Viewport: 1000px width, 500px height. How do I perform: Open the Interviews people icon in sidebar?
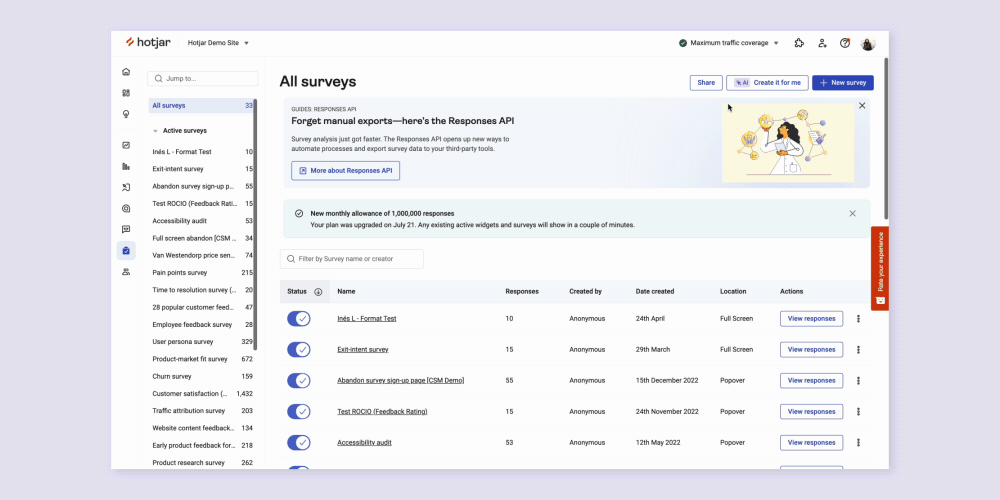click(x=126, y=272)
